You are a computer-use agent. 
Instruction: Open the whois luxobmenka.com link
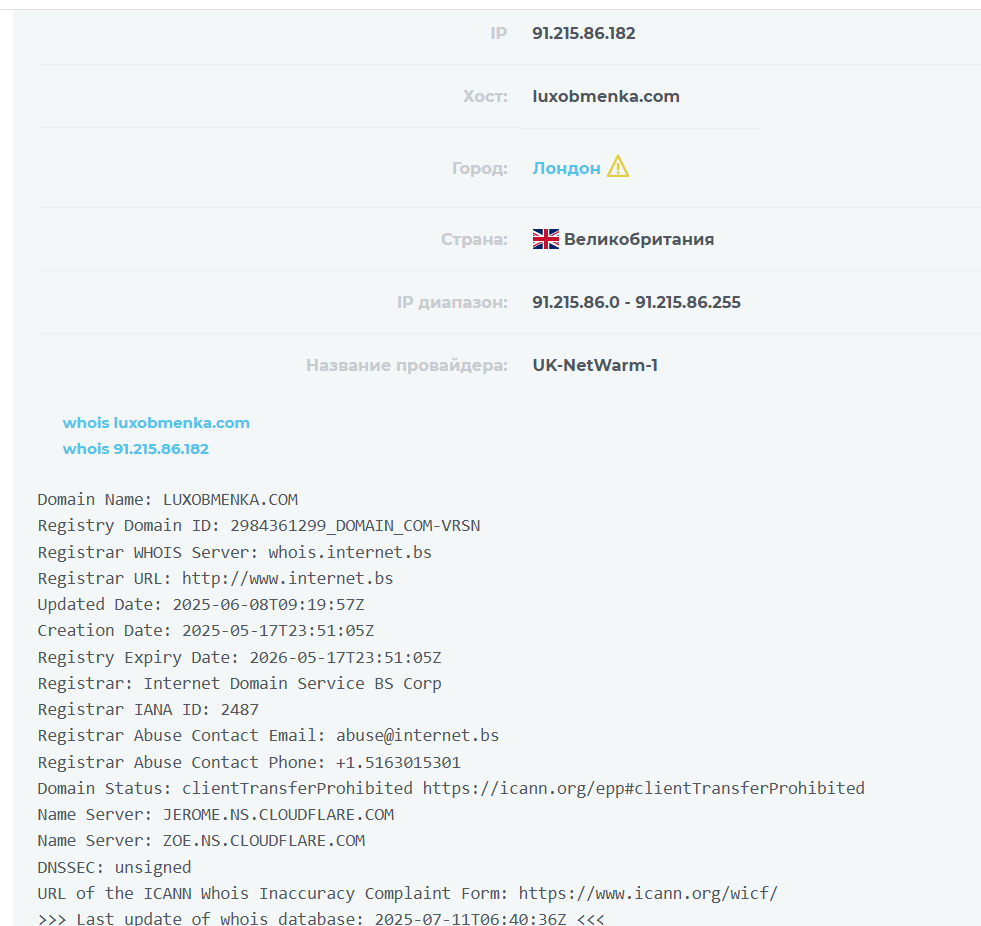[156, 423]
